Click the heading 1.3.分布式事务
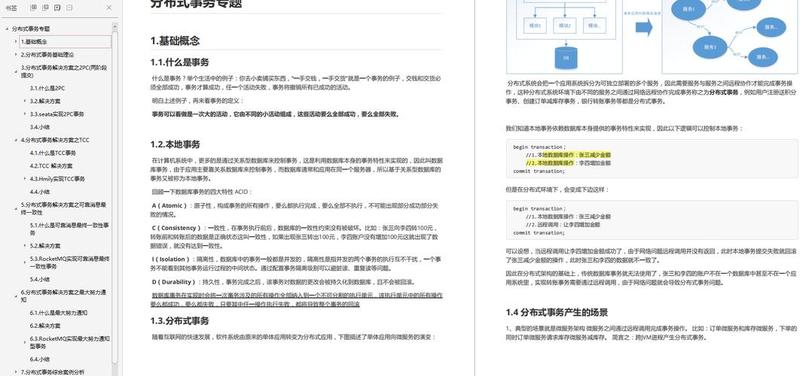 point(180,321)
